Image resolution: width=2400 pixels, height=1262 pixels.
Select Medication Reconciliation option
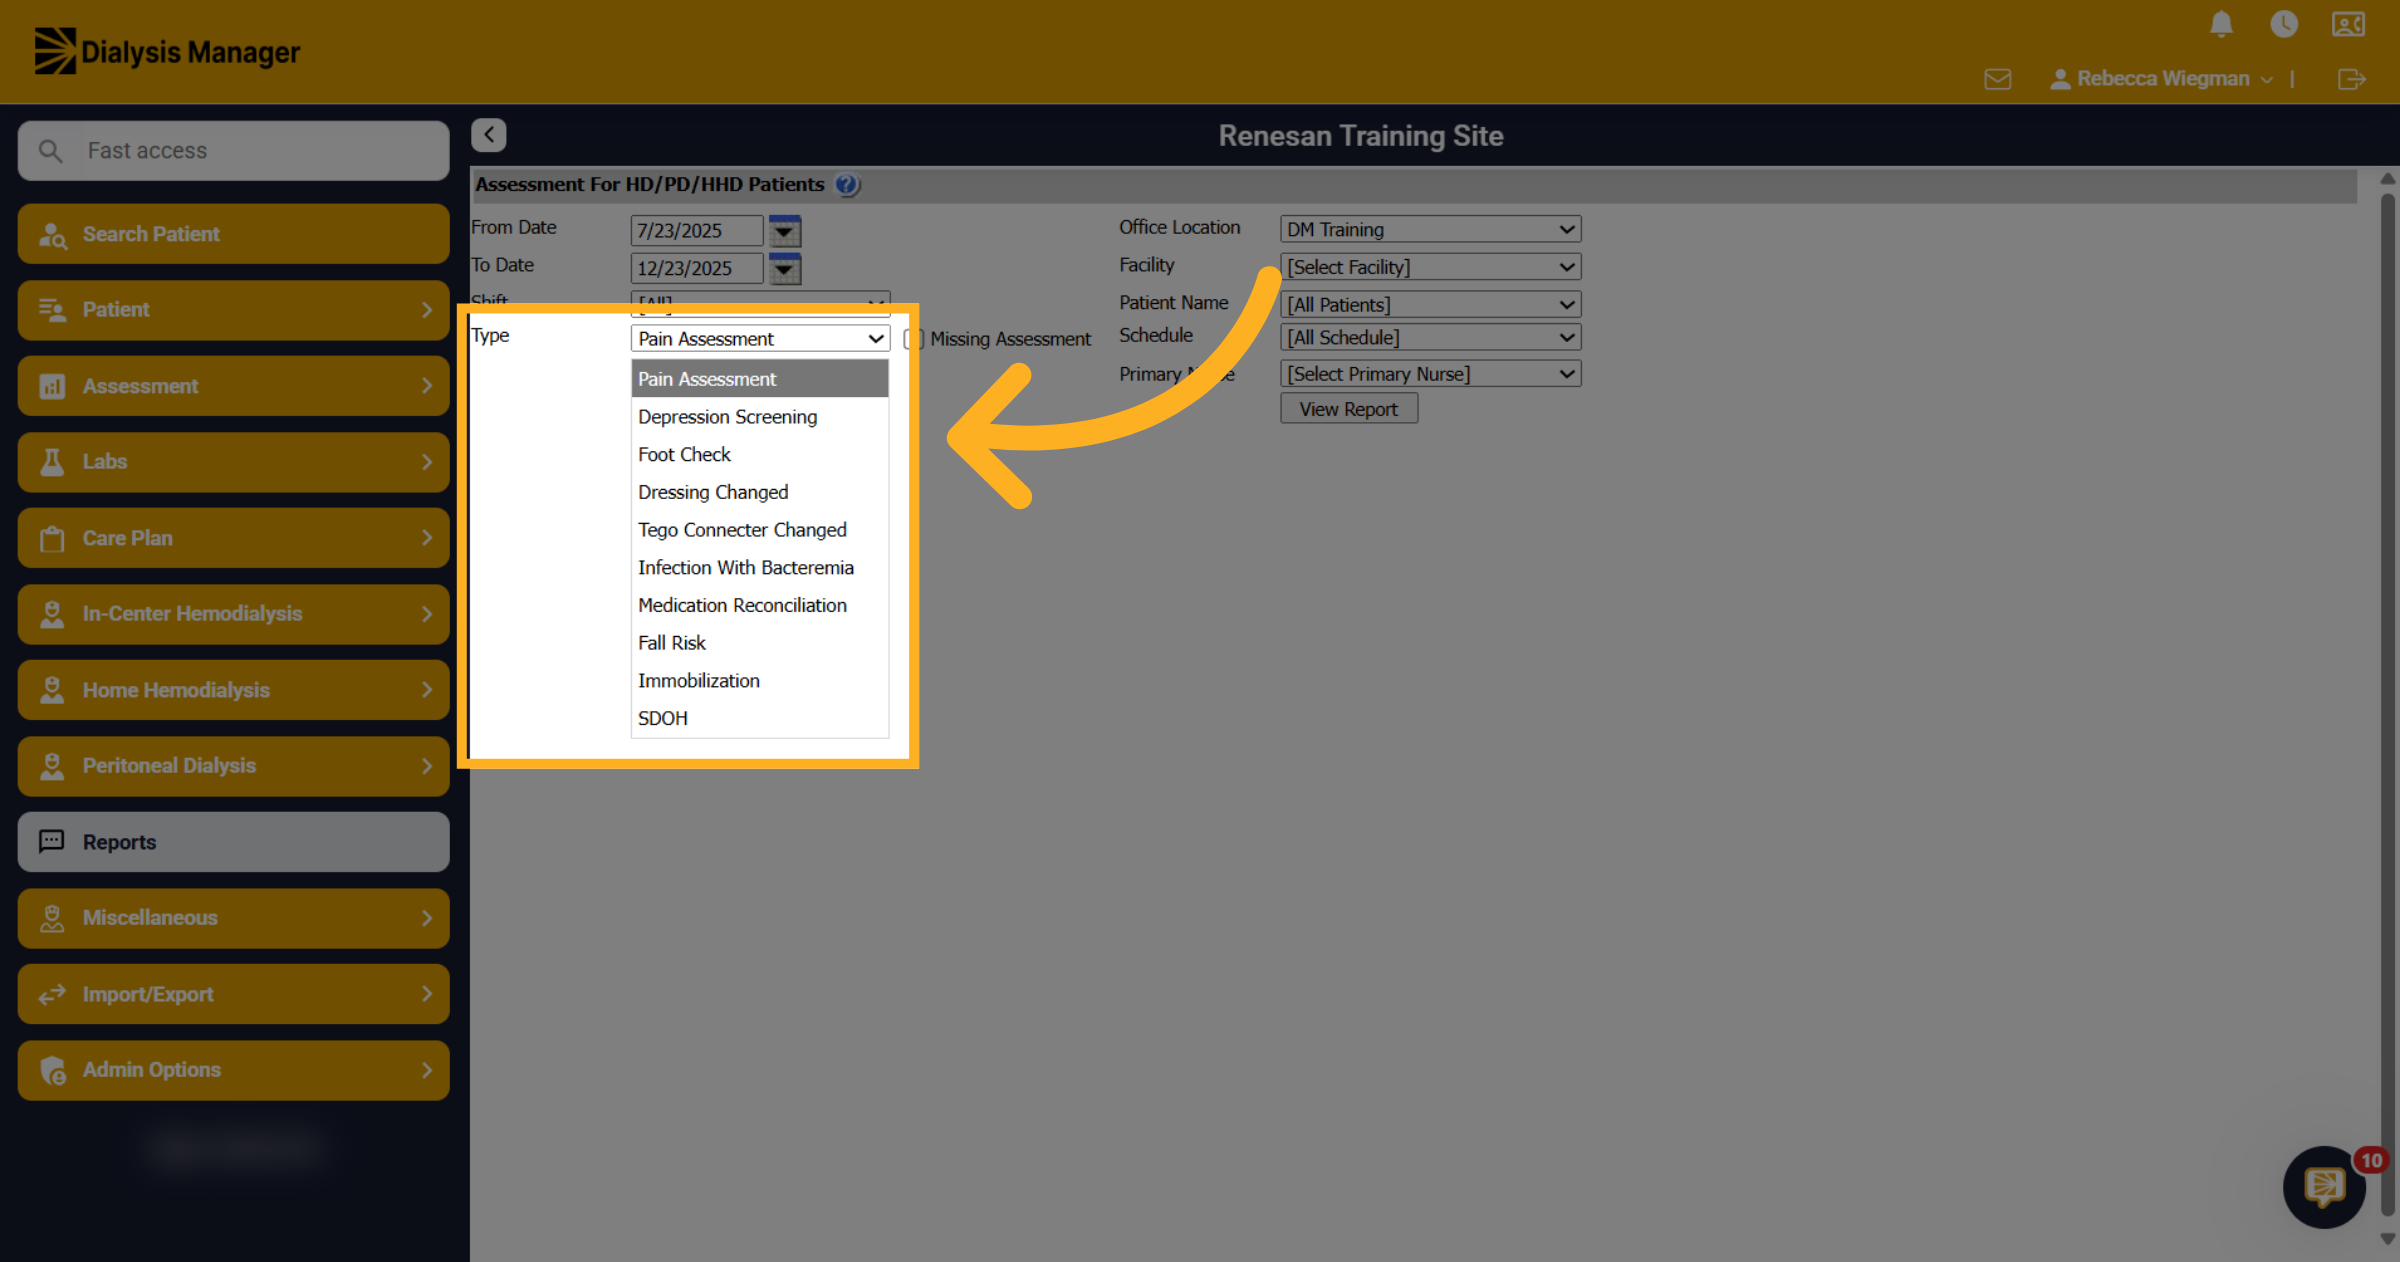[x=760, y=605]
